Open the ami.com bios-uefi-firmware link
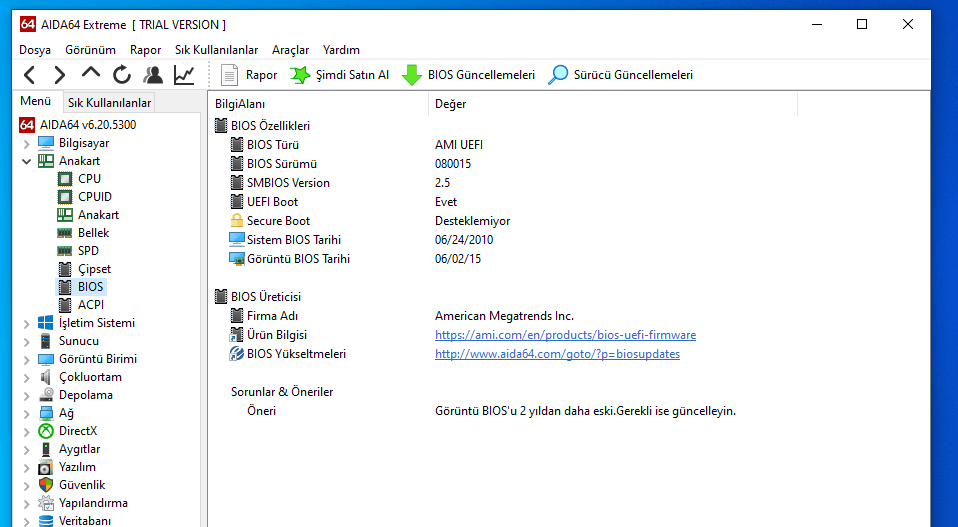958x527 pixels. tap(565, 335)
